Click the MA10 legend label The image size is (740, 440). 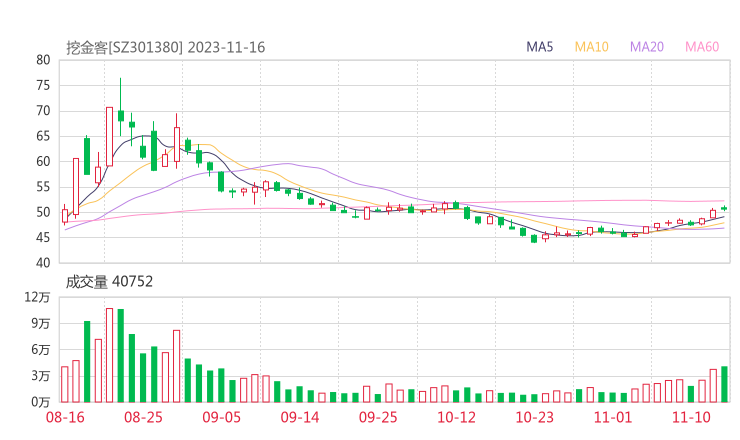coord(591,47)
